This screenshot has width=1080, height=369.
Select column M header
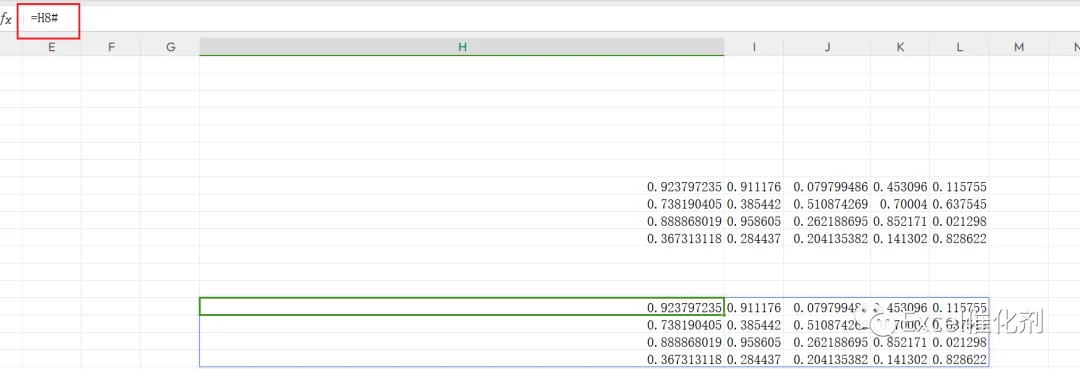[1018, 47]
